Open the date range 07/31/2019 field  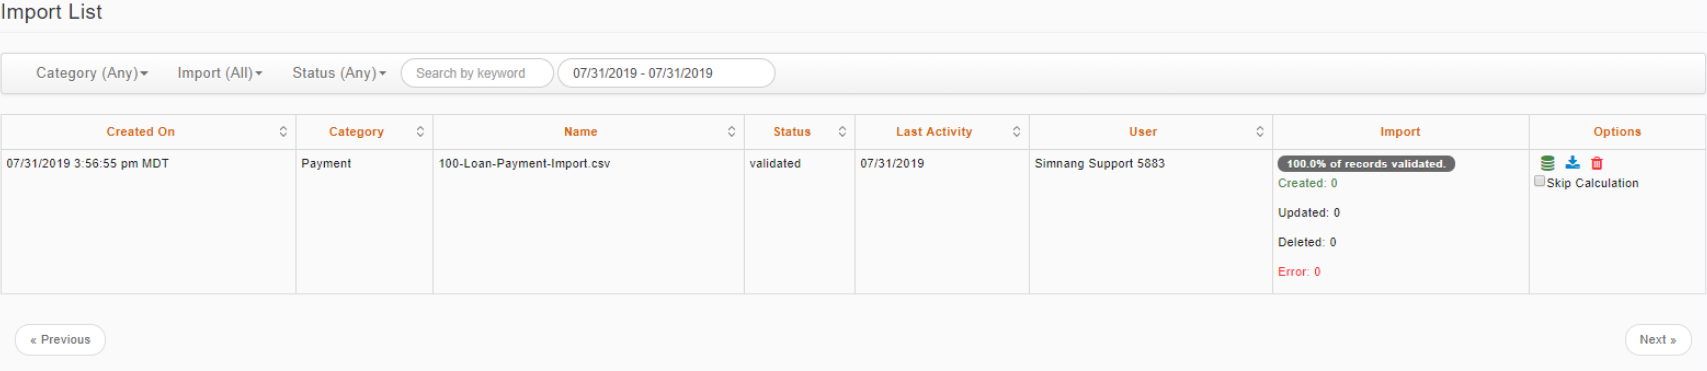tap(666, 73)
